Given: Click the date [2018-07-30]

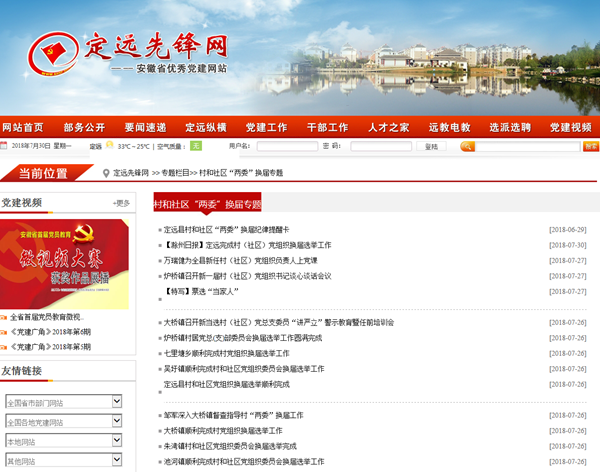Looking at the screenshot, I should (568, 245).
